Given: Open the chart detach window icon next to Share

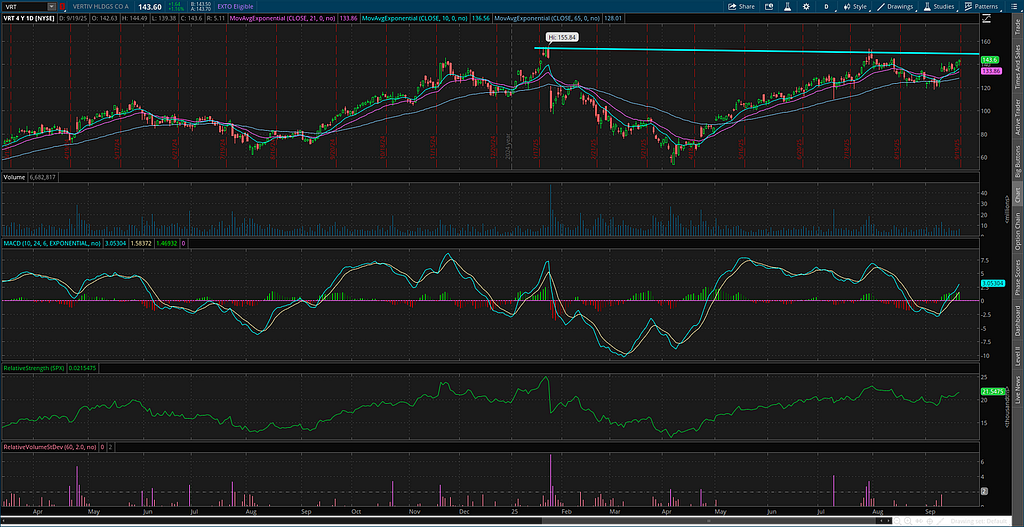Looking at the screenshot, I should pyautogui.click(x=768, y=7).
